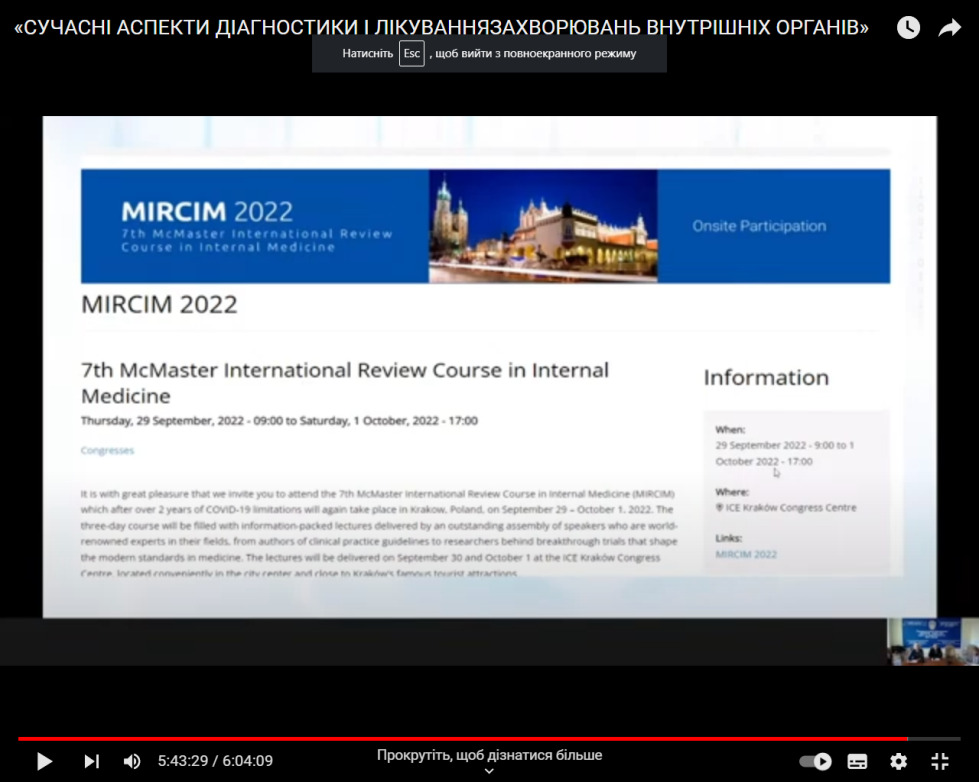Open the Share arrow icon

[949, 28]
